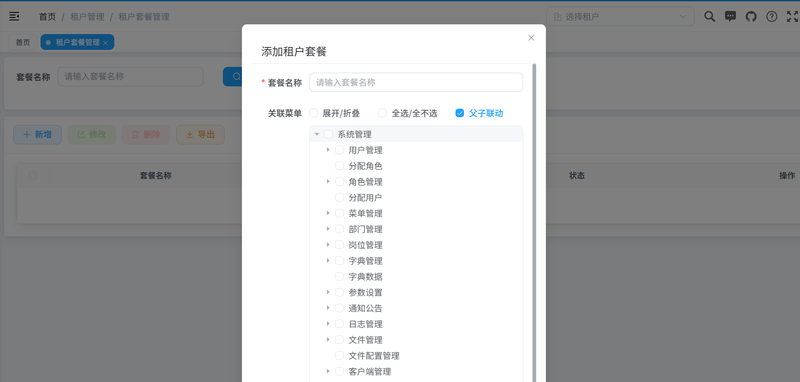
Task: Click the table 套餐名称 column header
Action: pos(156,175)
